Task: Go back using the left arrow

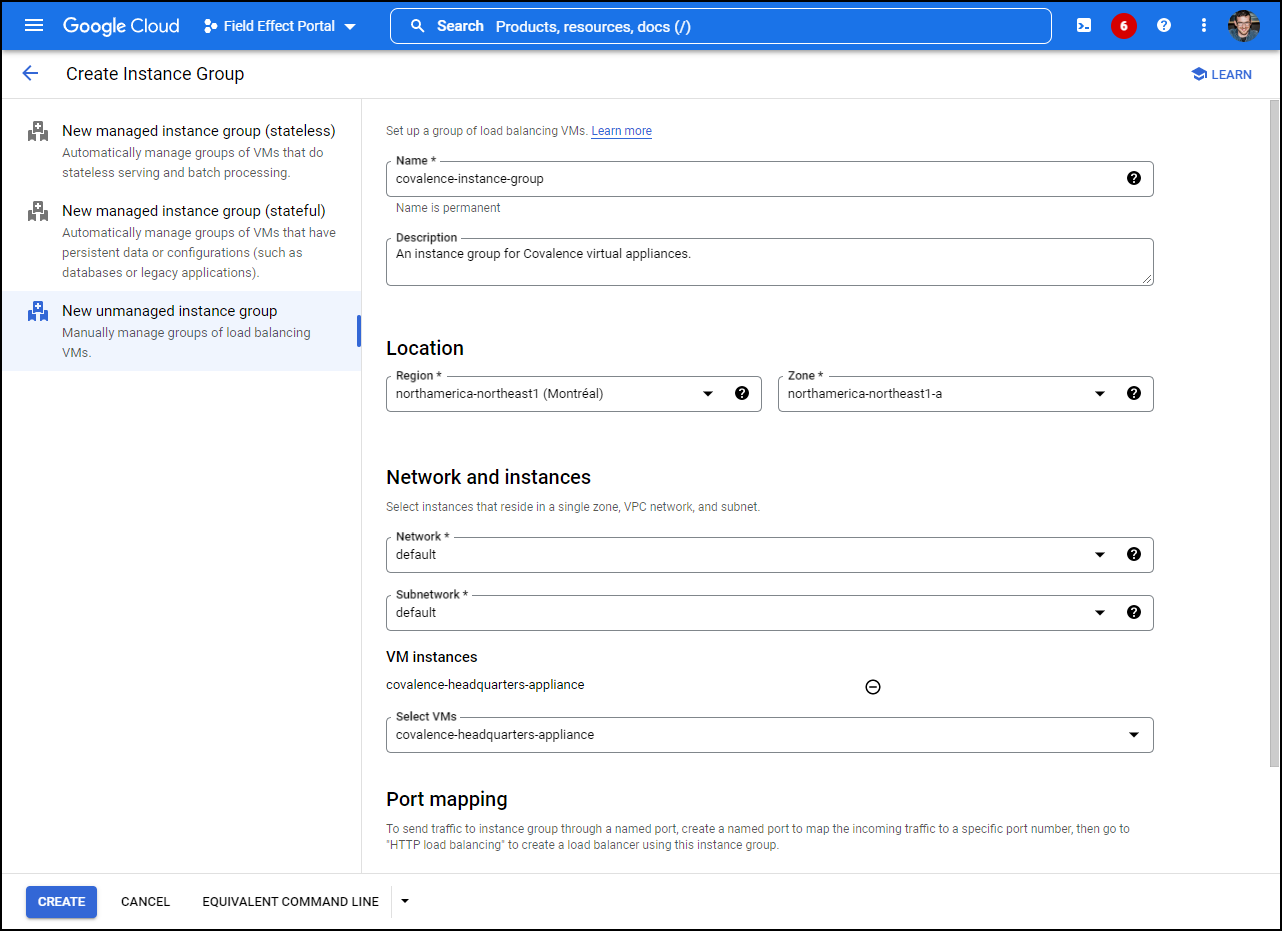Action: (x=30, y=73)
